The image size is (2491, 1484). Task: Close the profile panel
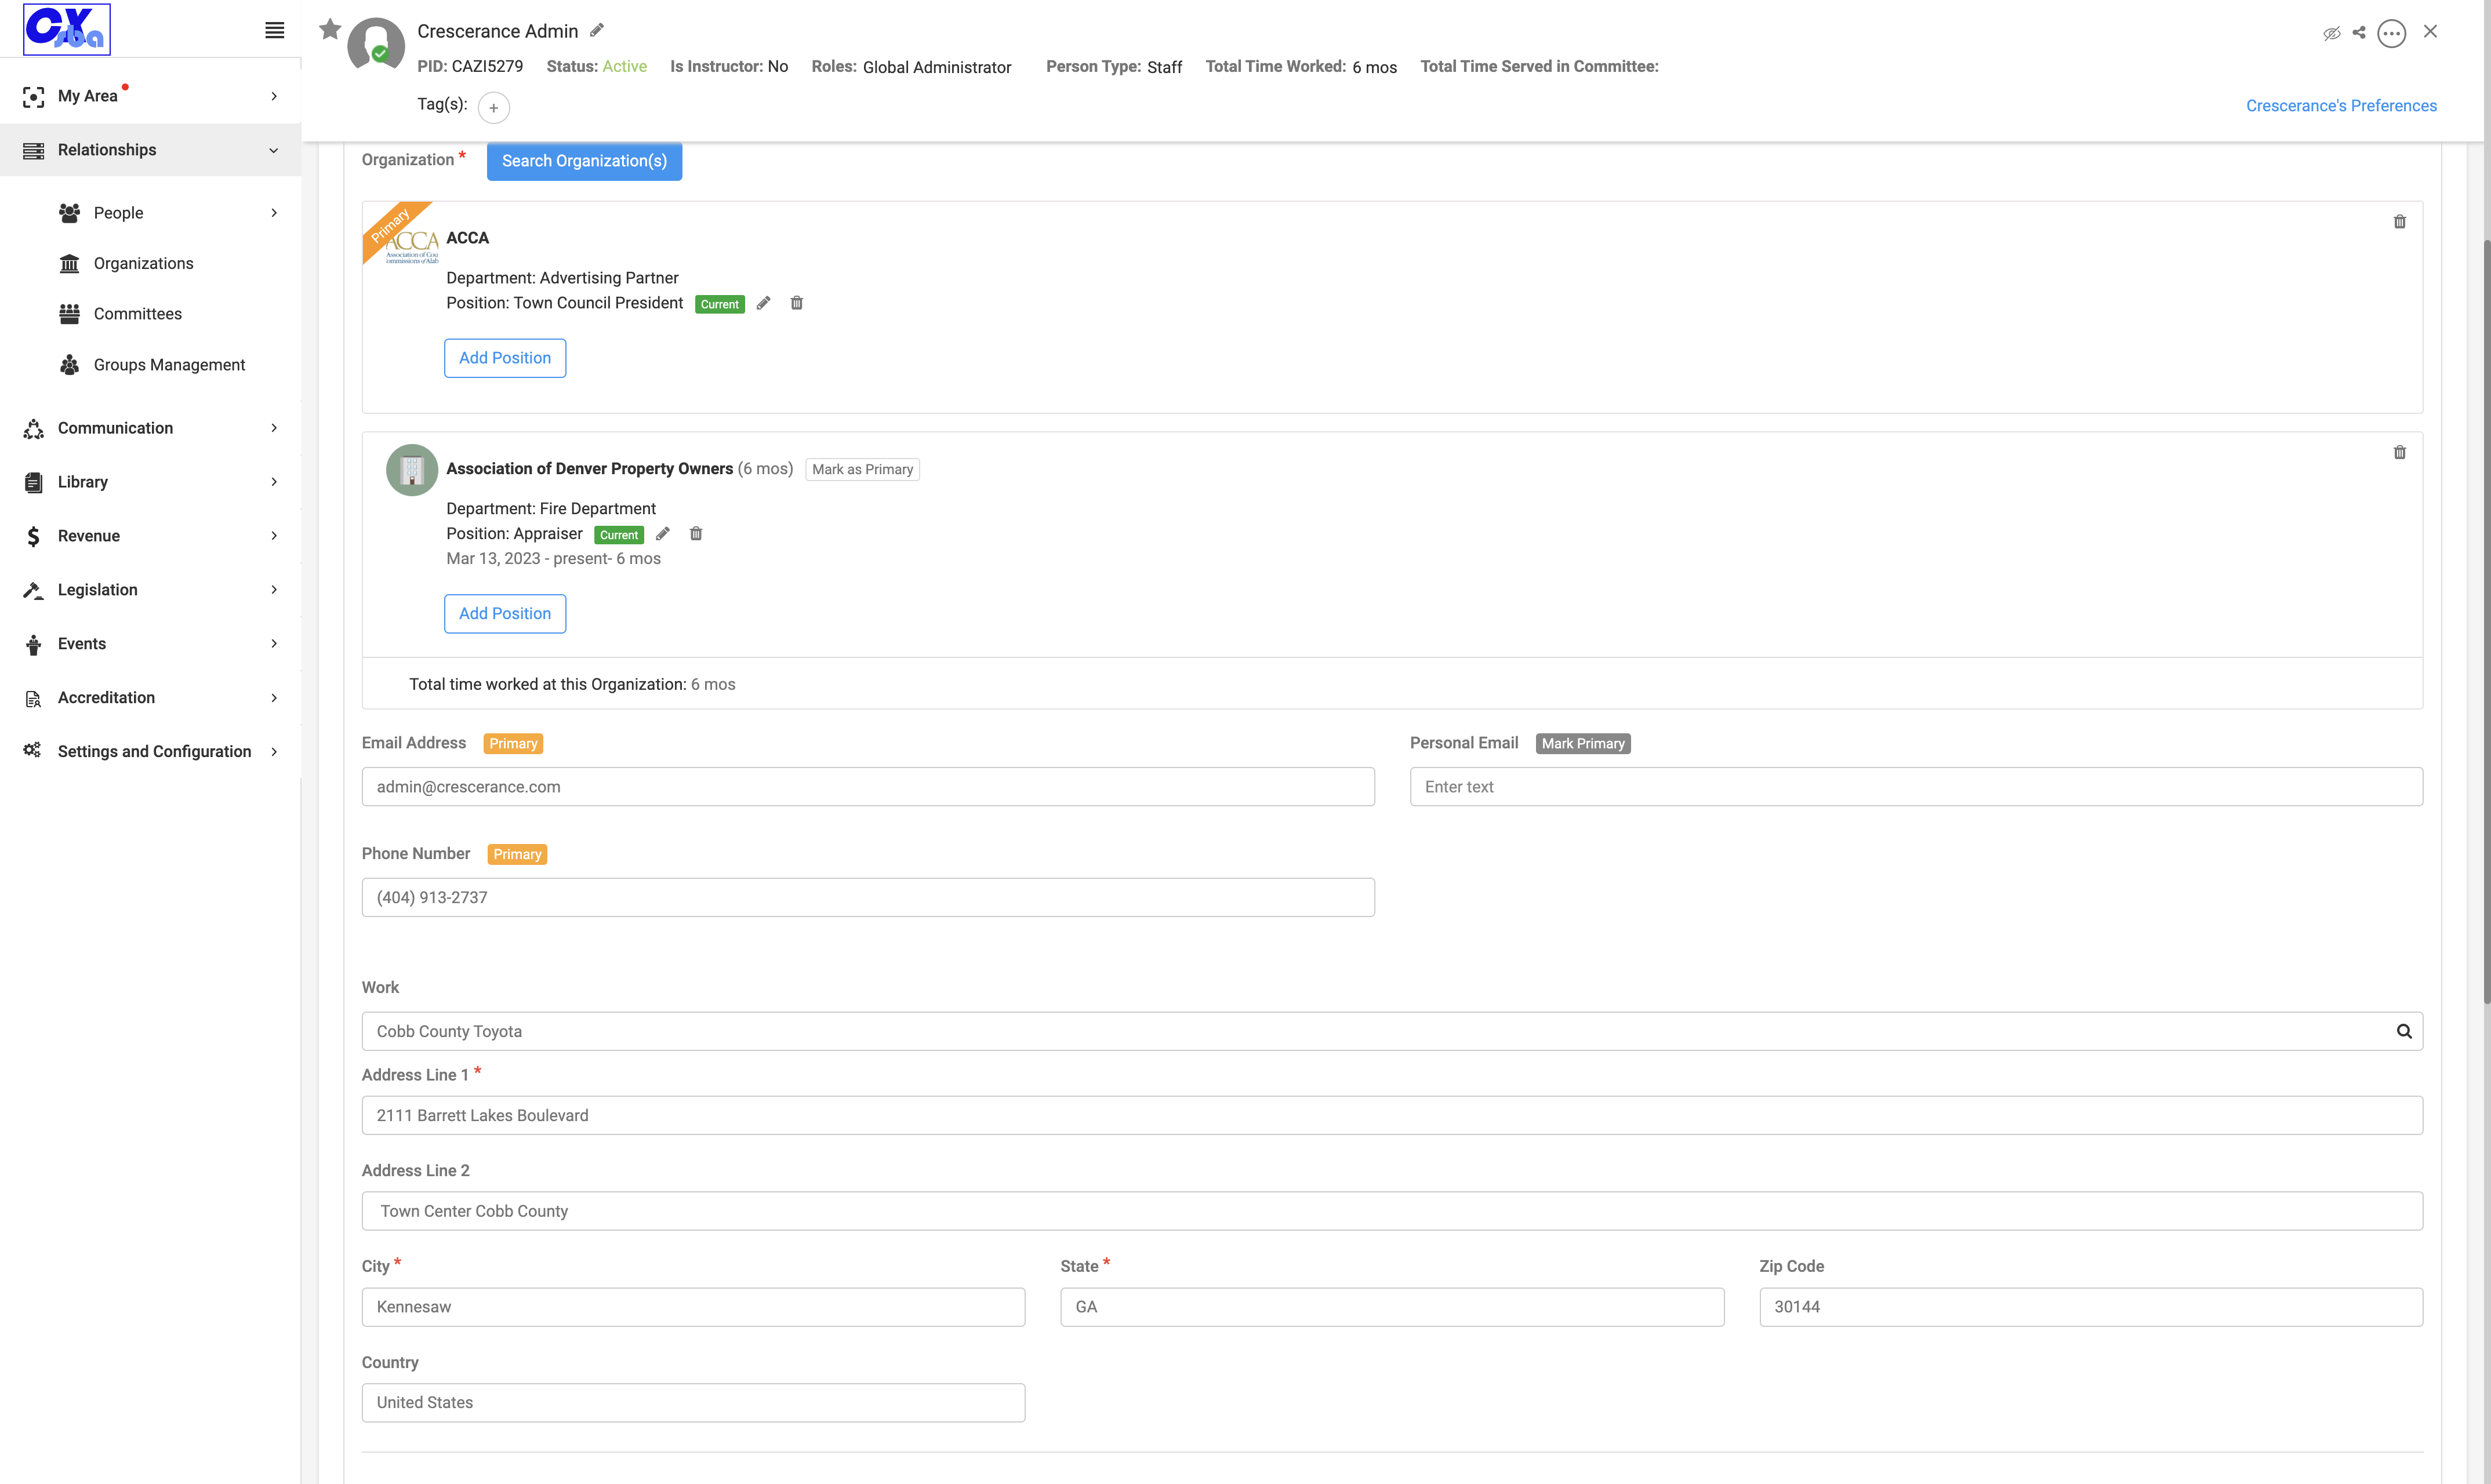pyautogui.click(x=2430, y=31)
